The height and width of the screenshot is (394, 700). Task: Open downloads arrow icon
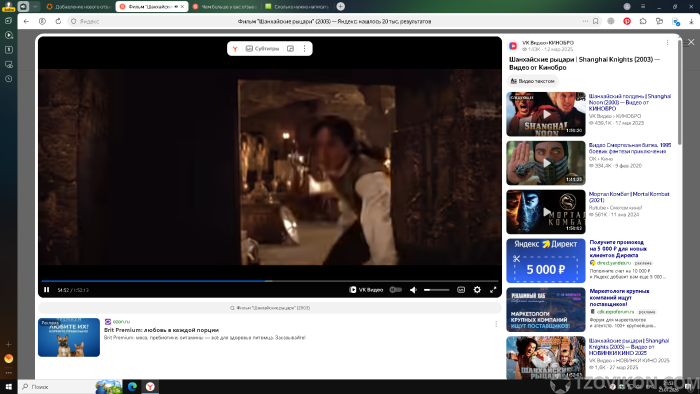[x=692, y=21]
